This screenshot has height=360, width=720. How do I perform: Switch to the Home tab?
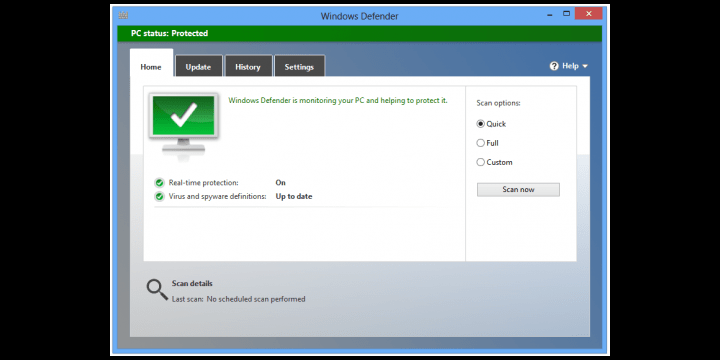pos(151,67)
